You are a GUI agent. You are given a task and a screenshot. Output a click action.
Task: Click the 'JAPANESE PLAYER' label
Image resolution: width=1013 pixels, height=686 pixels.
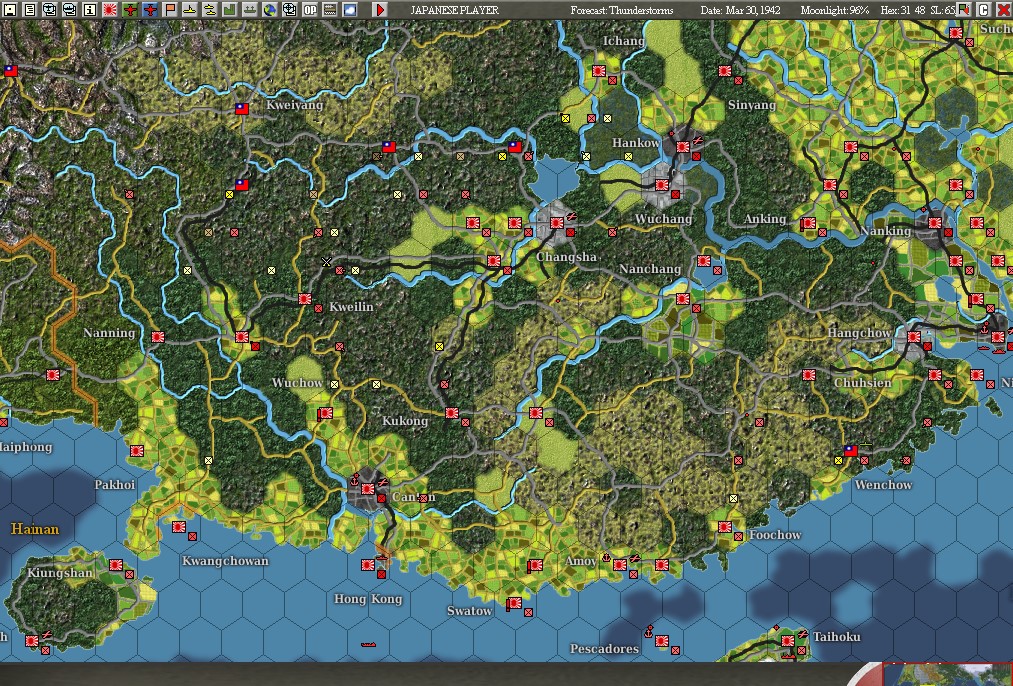click(x=455, y=10)
